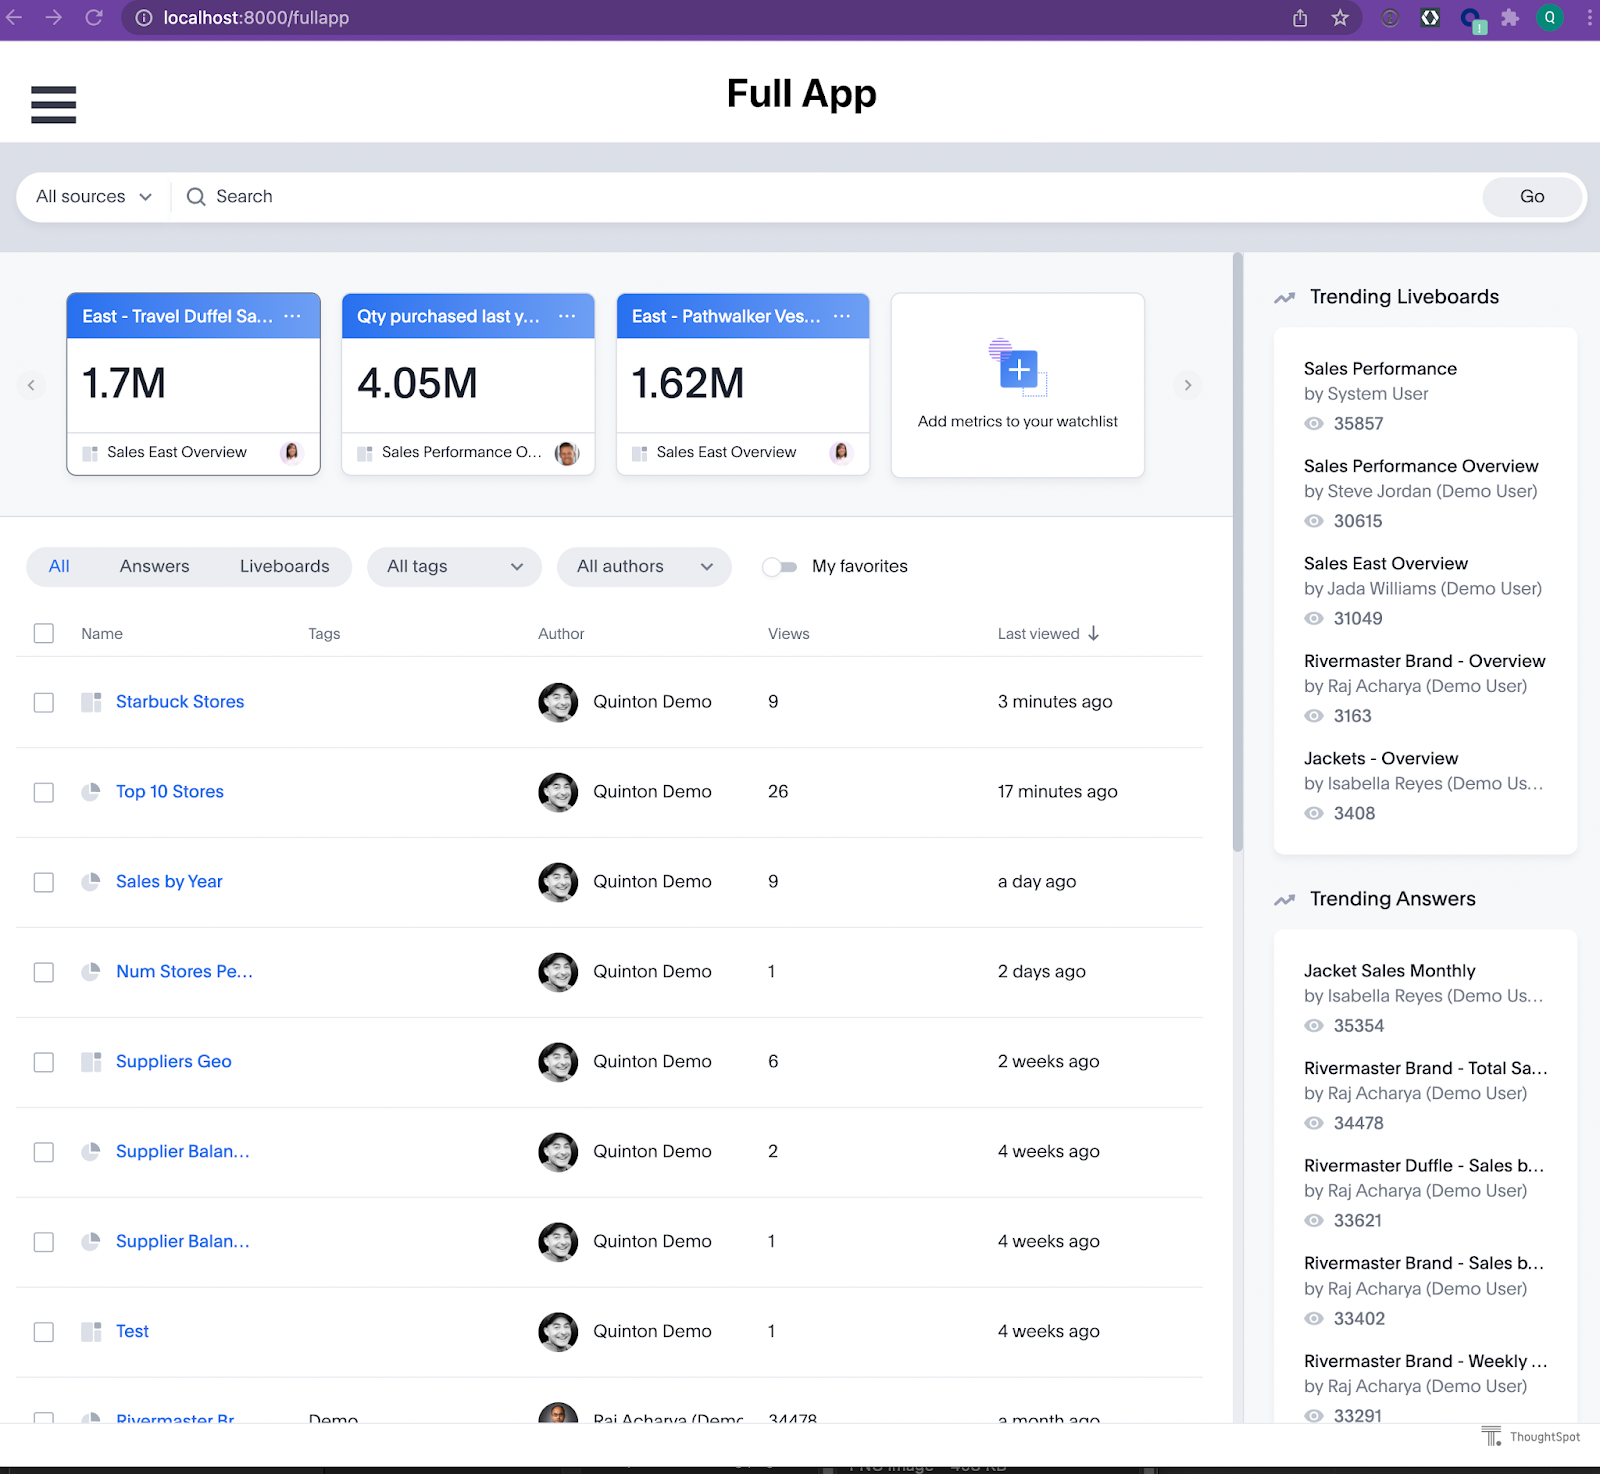Screen dimensions: 1600x1474
Task: Click the Last viewed sort arrow
Action: [x=1094, y=633]
